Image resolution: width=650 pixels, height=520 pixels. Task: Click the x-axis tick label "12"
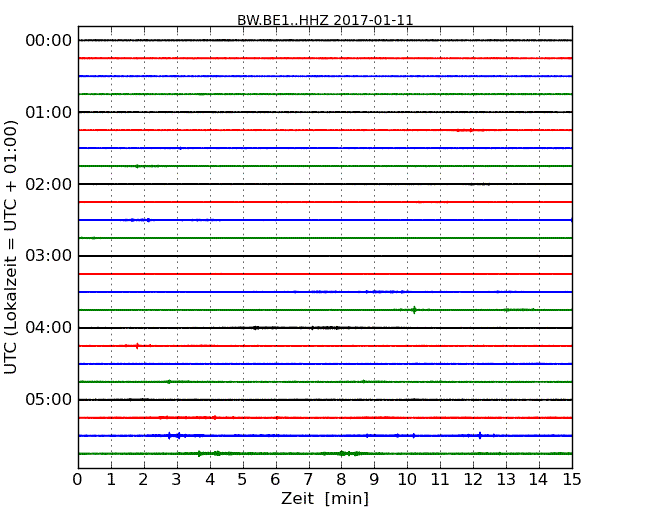pyautogui.click(x=473, y=480)
